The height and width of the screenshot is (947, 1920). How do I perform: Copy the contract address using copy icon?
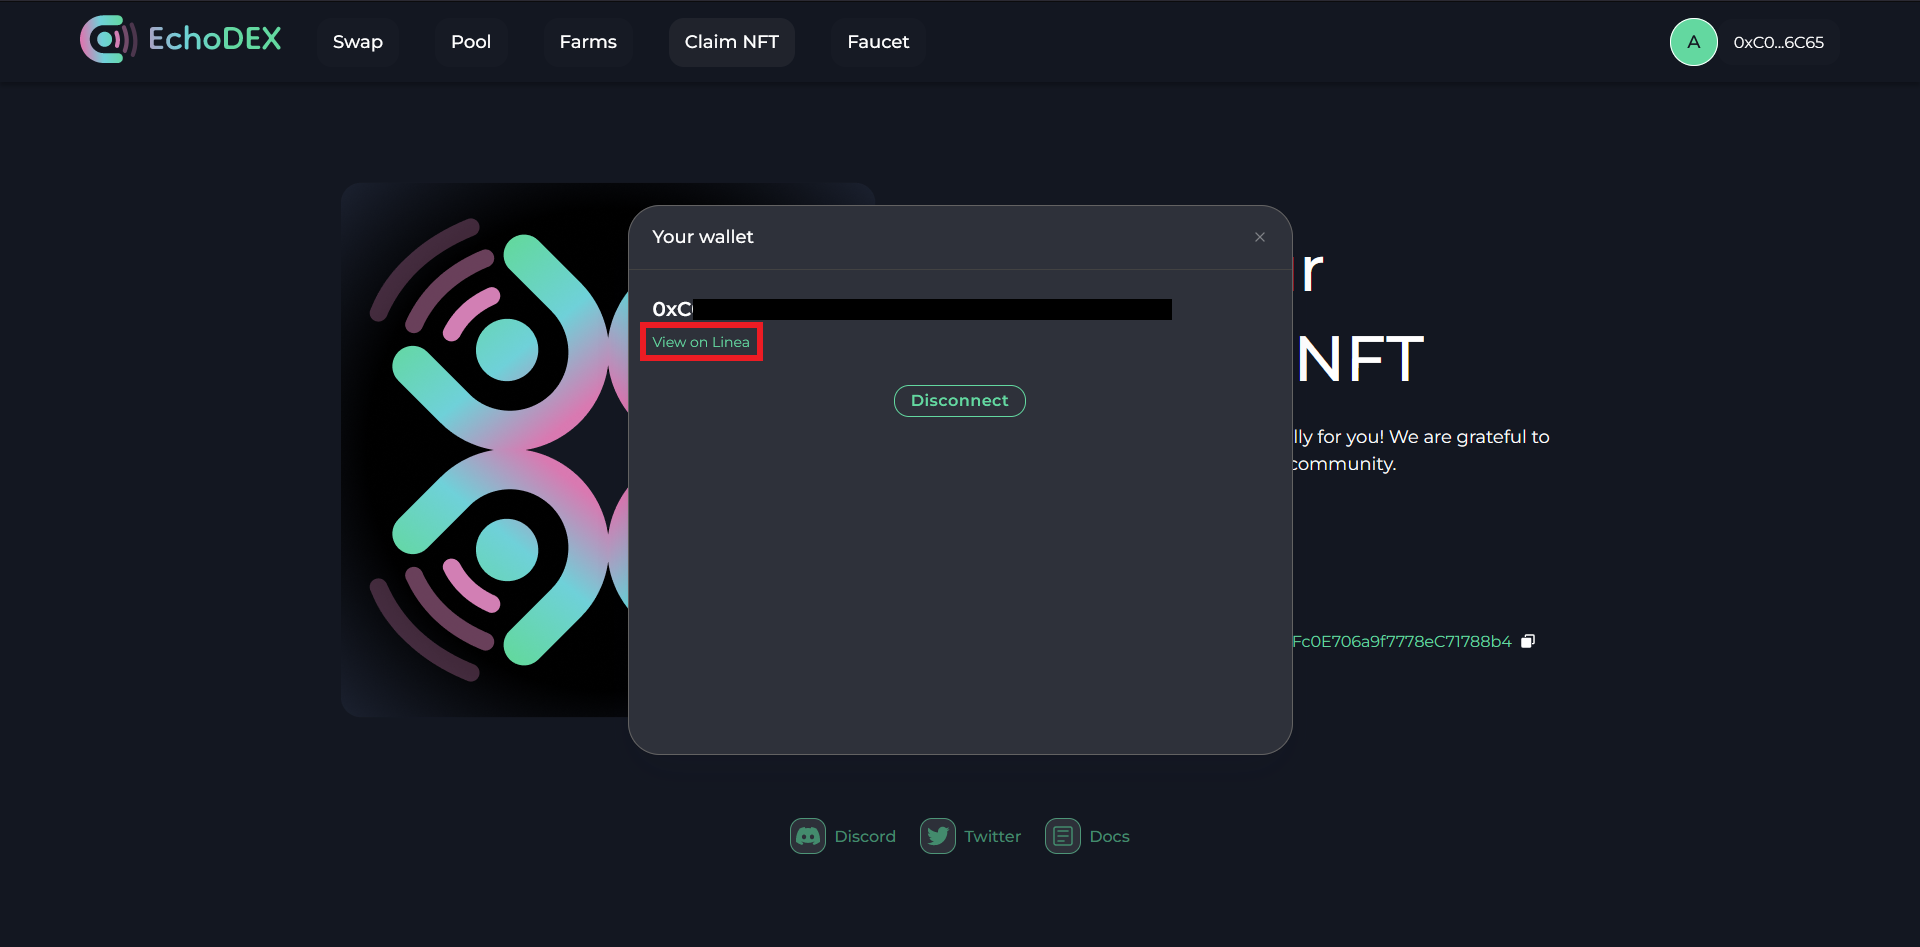point(1527,642)
